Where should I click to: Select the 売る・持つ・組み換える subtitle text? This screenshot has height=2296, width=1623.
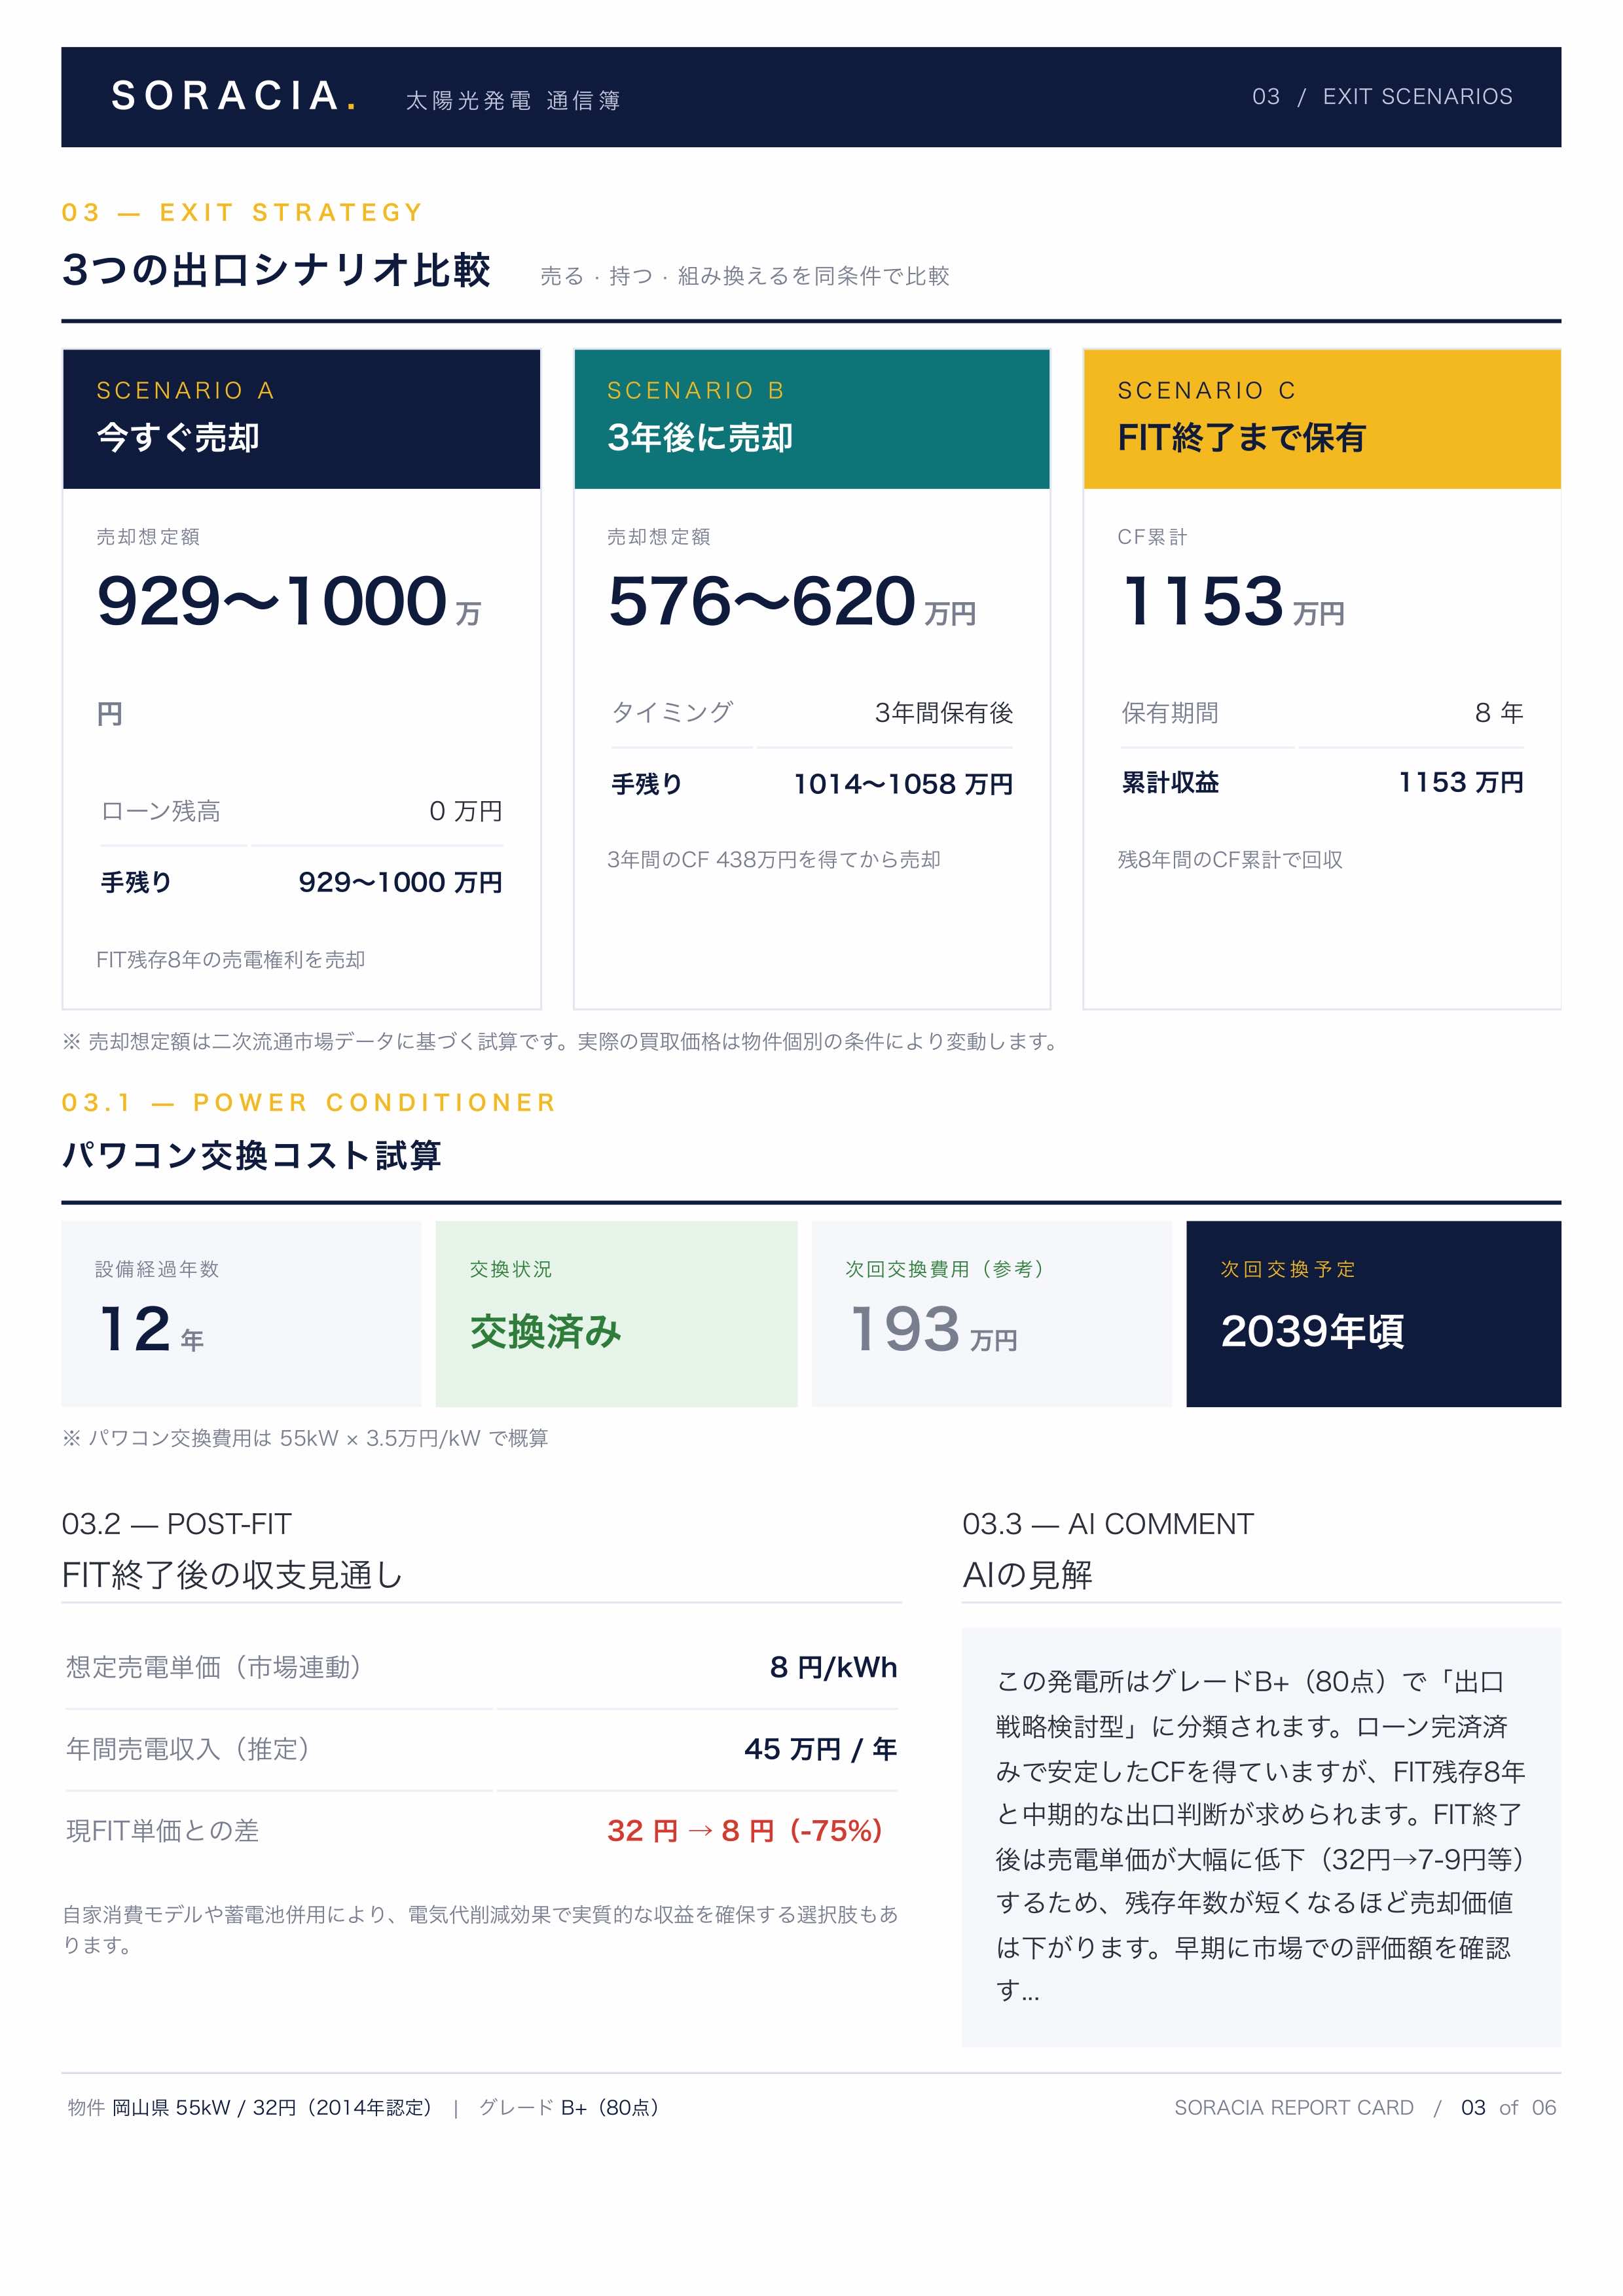point(744,276)
